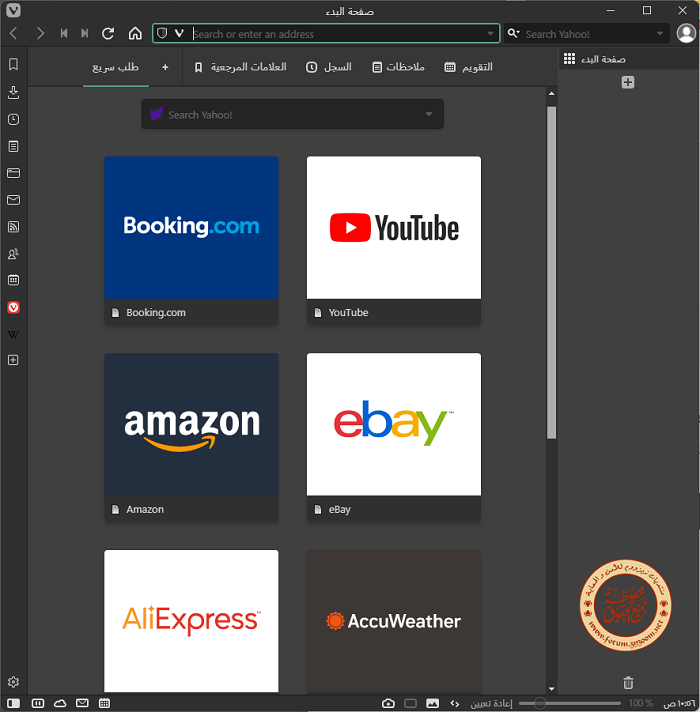Open the Vivaldi web panel in sidebar
700x712 pixels.
pyautogui.click(x=14, y=307)
